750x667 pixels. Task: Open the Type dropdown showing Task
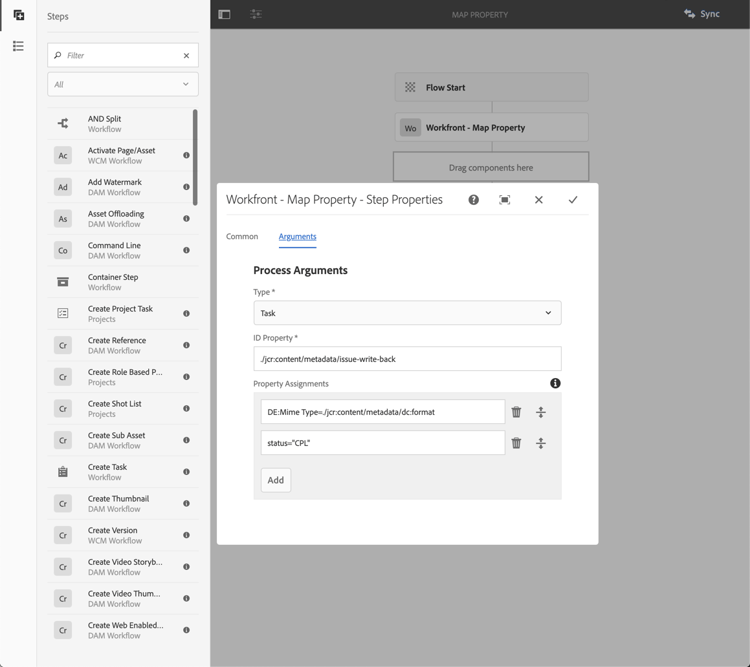pos(408,313)
